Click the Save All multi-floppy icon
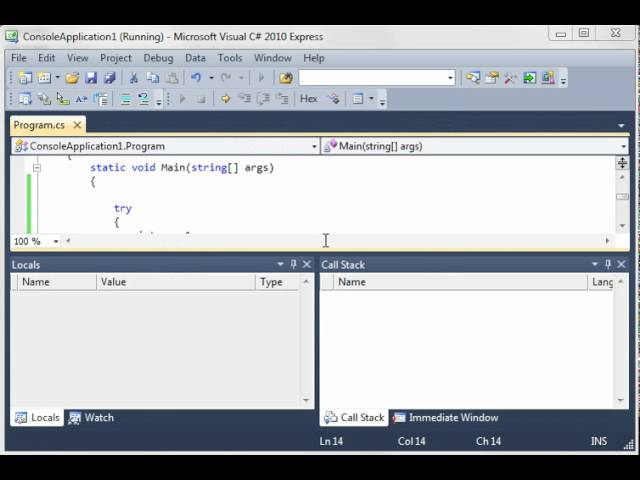The image size is (640, 480). pyautogui.click(x=110, y=78)
